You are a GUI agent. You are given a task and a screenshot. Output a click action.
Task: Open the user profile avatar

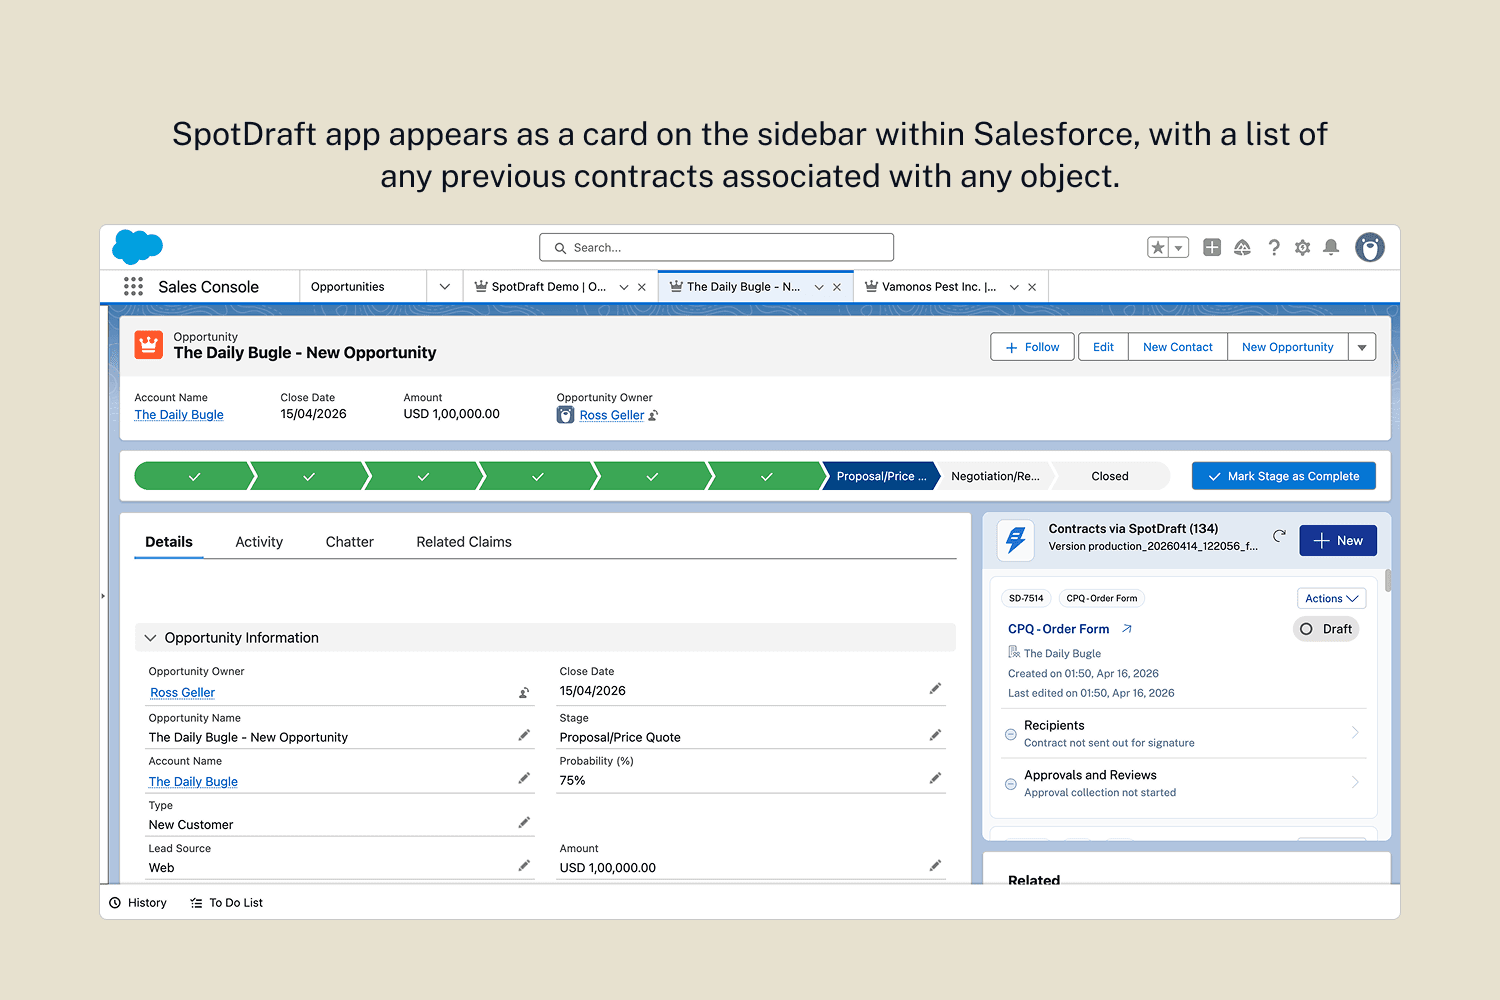pos(1370,247)
